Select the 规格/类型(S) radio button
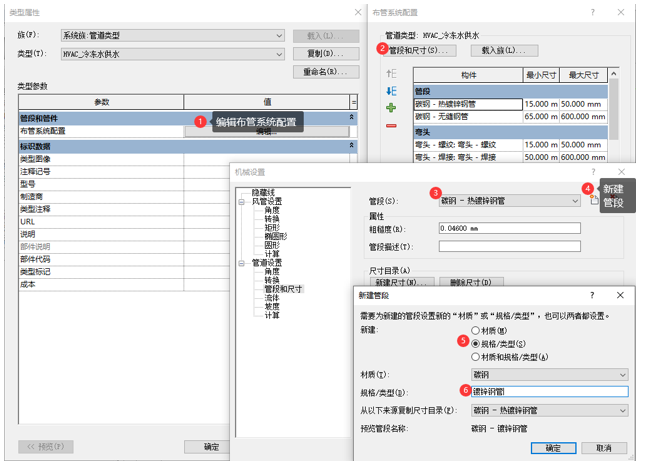 [x=474, y=343]
